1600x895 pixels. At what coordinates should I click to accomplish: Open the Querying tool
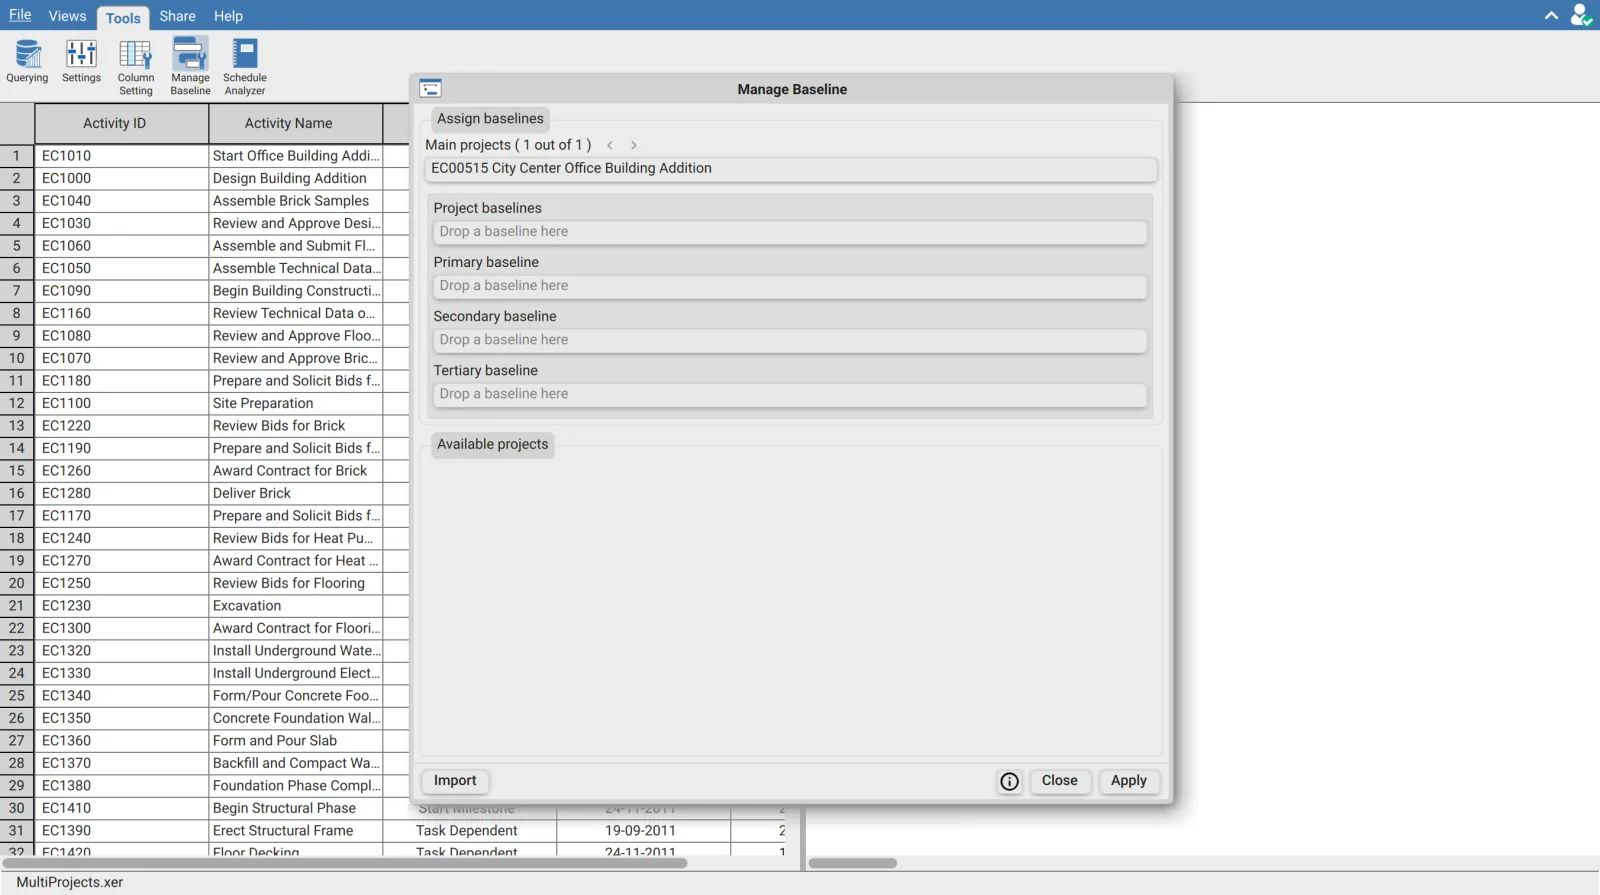pos(27,62)
